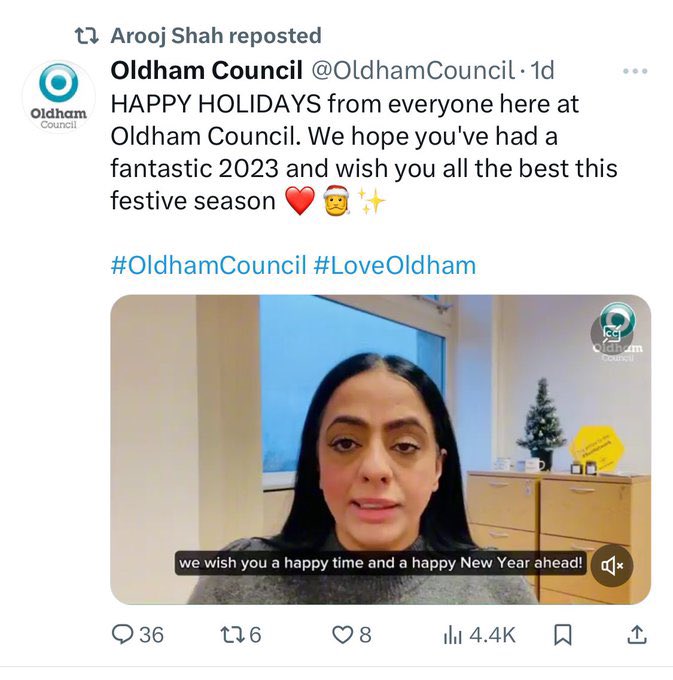Image resolution: width=673 pixels, height=680 pixels.
Task: Open the @OldhamCouncil handle
Action: 415,71
